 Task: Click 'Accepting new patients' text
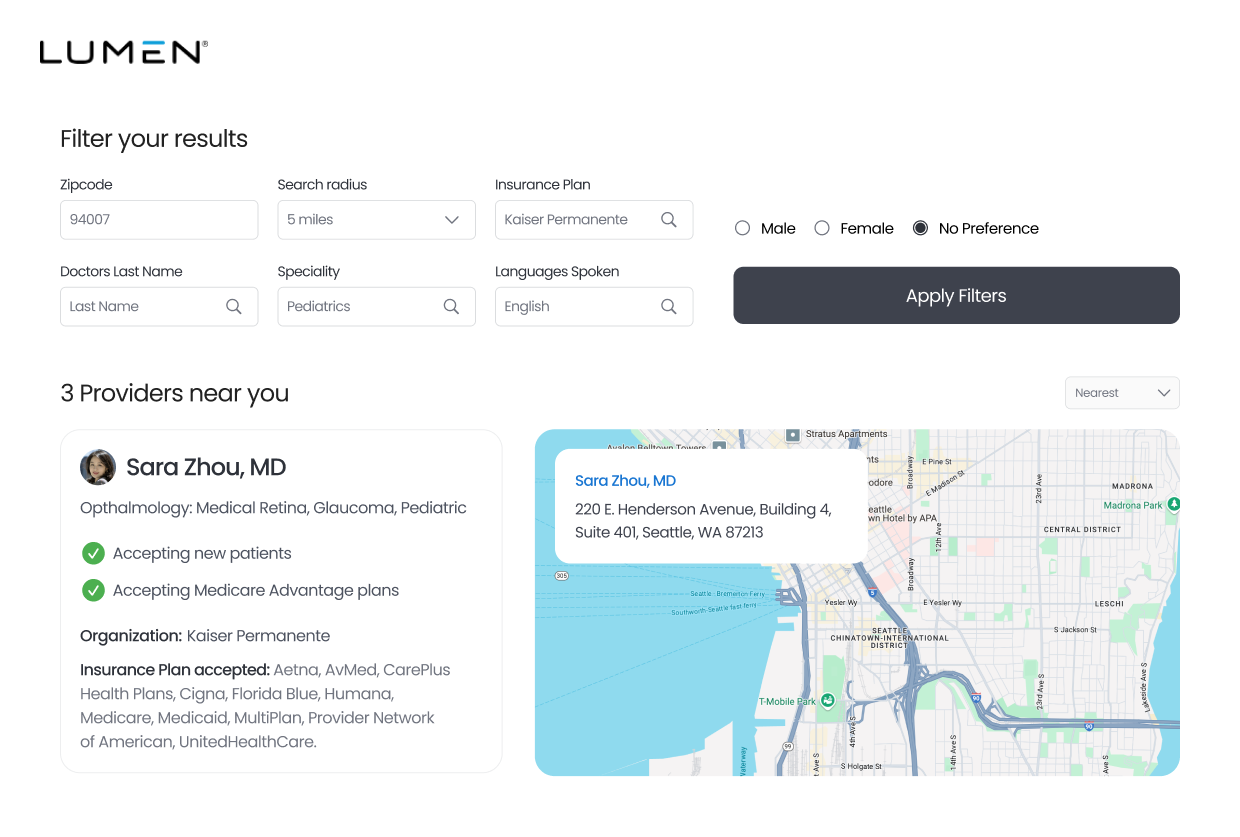coord(202,553)
